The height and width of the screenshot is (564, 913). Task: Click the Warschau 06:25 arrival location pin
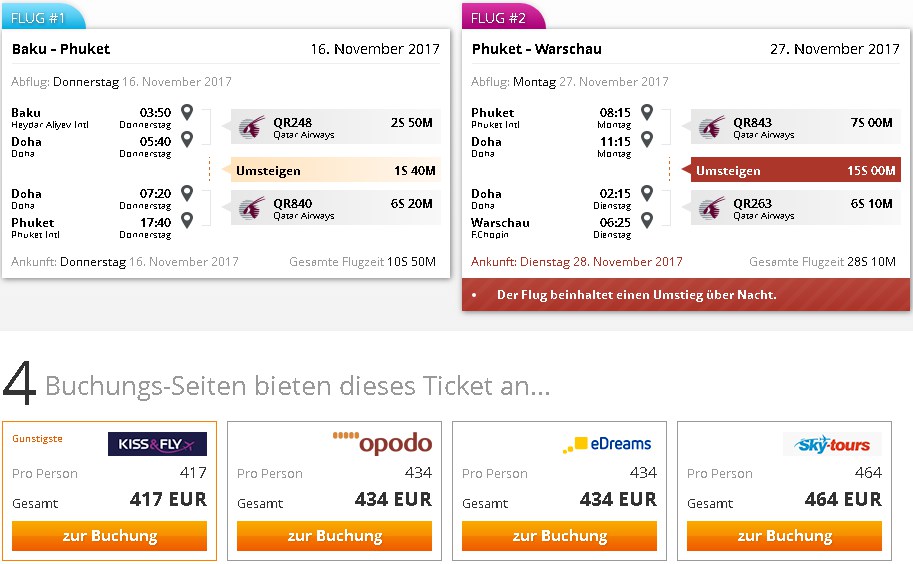(647, 220)
